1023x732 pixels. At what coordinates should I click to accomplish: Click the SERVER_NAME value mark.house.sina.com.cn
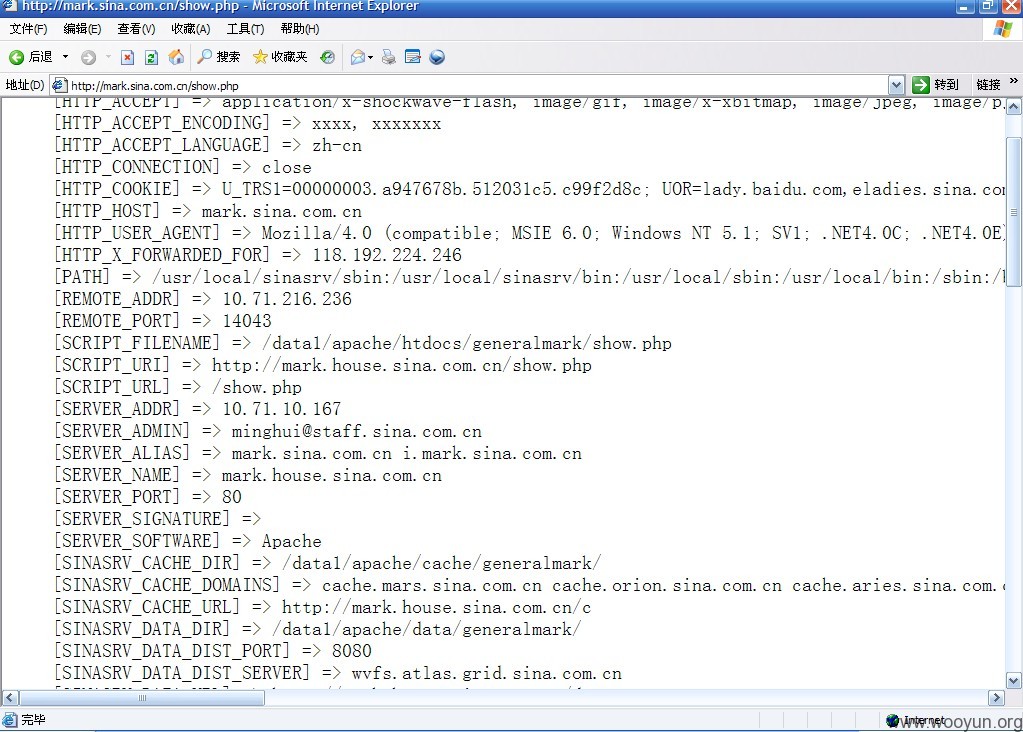(x=331, y=475)
